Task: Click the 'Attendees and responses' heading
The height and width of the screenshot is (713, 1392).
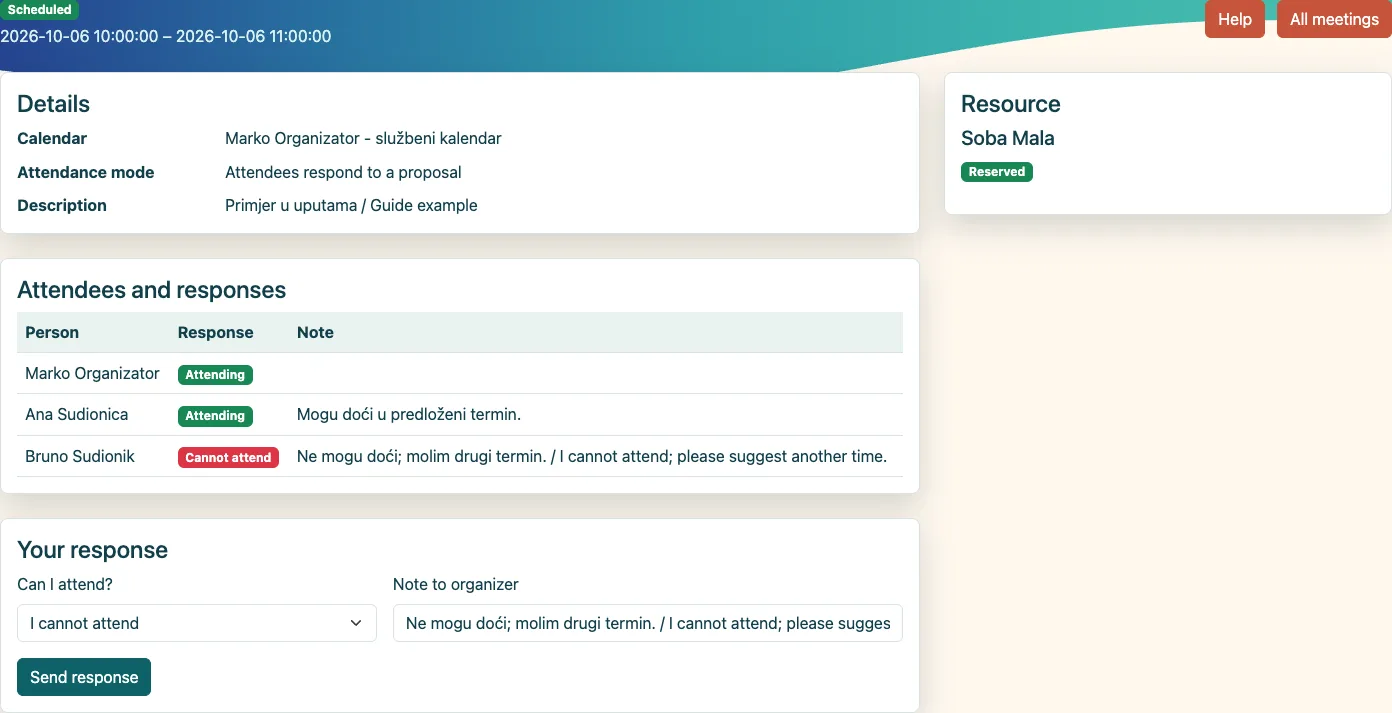Action: click(152, 290)
